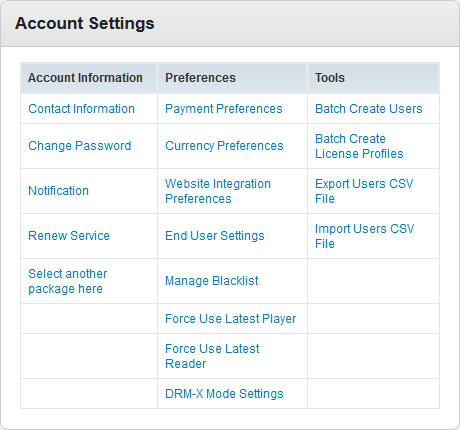Click the Tools column header
This screenshot has height=430, width=460.
pos(330,78)
